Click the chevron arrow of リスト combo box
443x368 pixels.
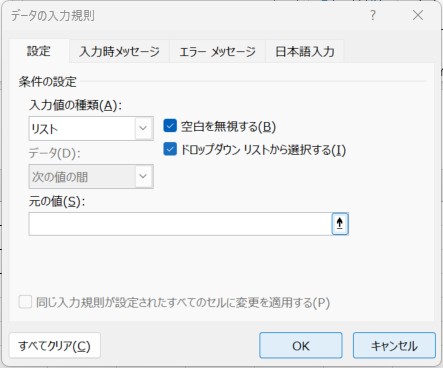point(143,128)
